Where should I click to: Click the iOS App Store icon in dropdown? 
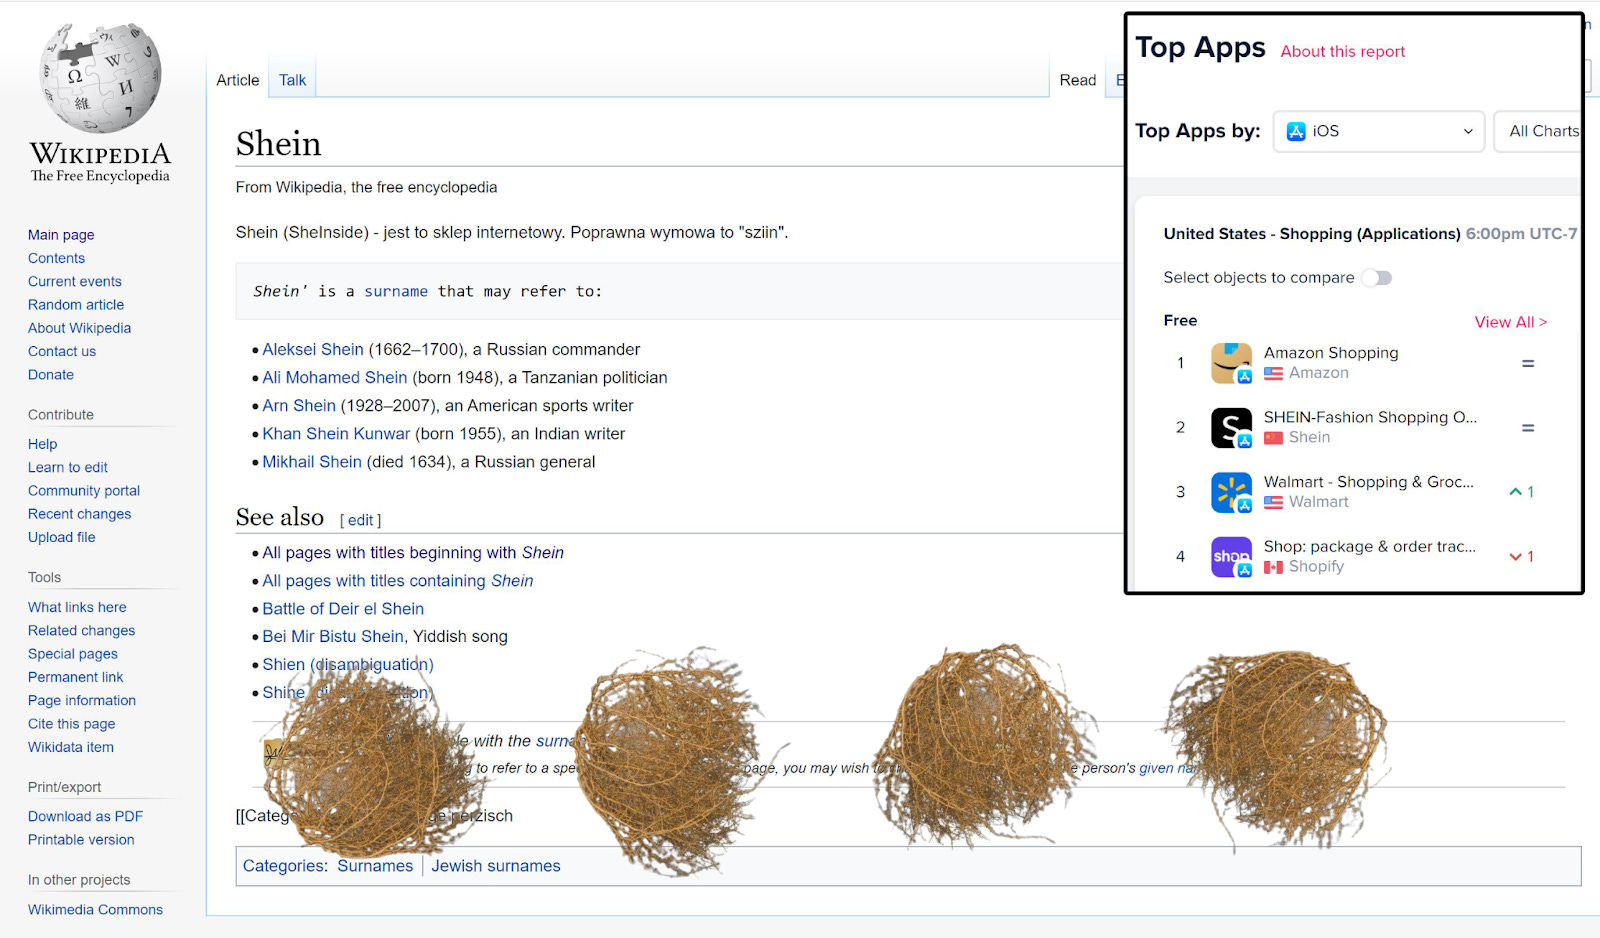[x=1296, y=131]
